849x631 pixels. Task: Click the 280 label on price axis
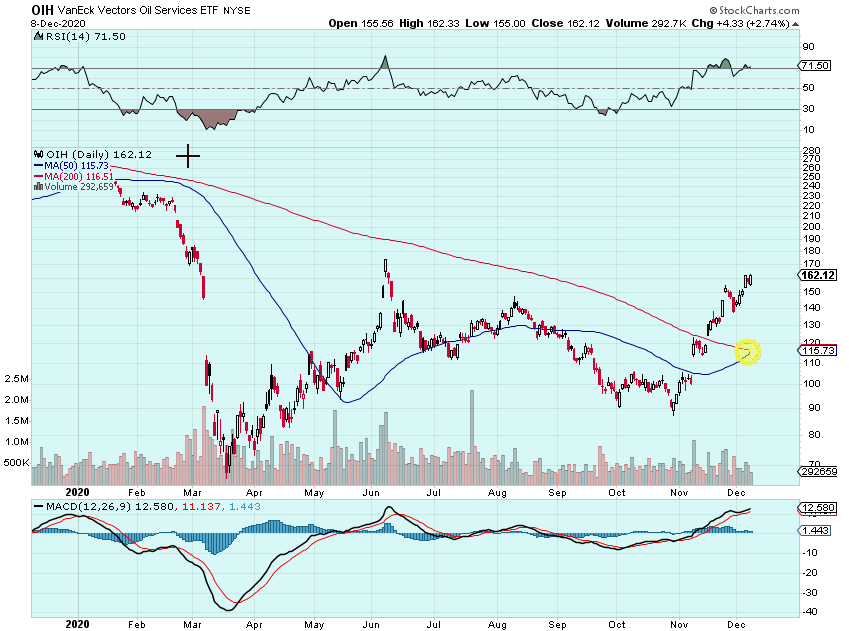pyautogui.click(x=811, y=151)
